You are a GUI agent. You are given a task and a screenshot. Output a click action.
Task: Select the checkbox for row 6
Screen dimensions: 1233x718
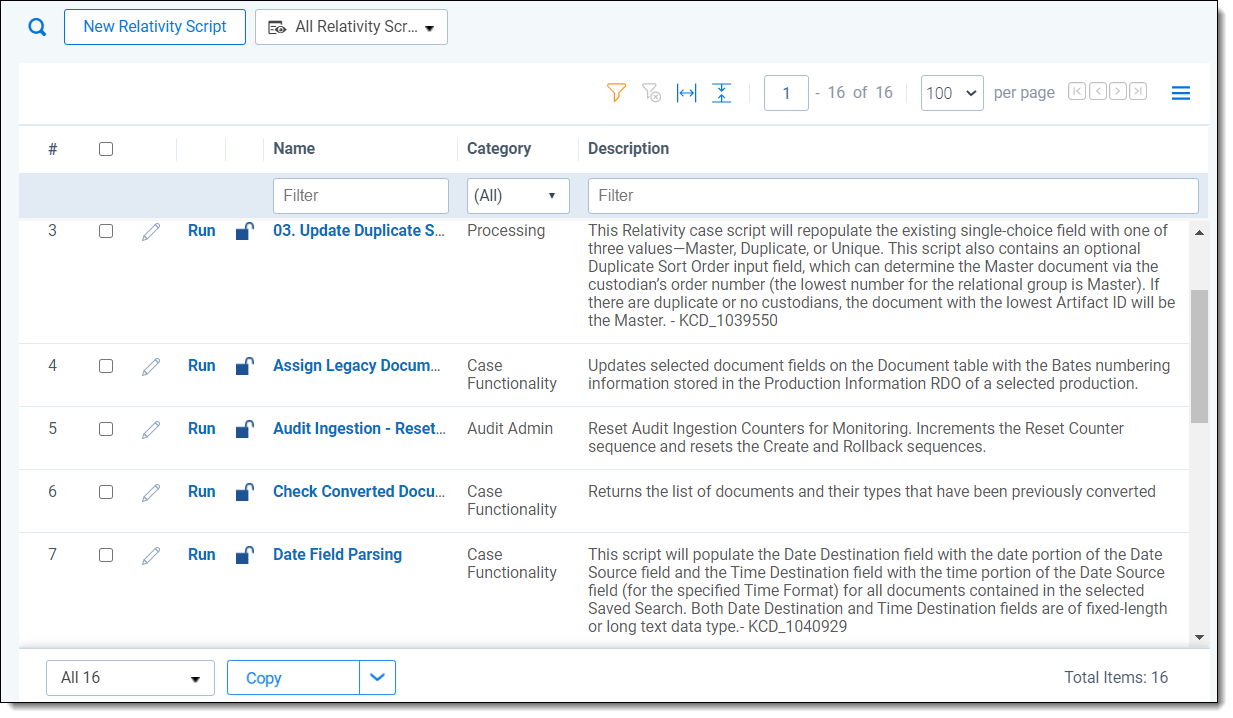[106, 492]
